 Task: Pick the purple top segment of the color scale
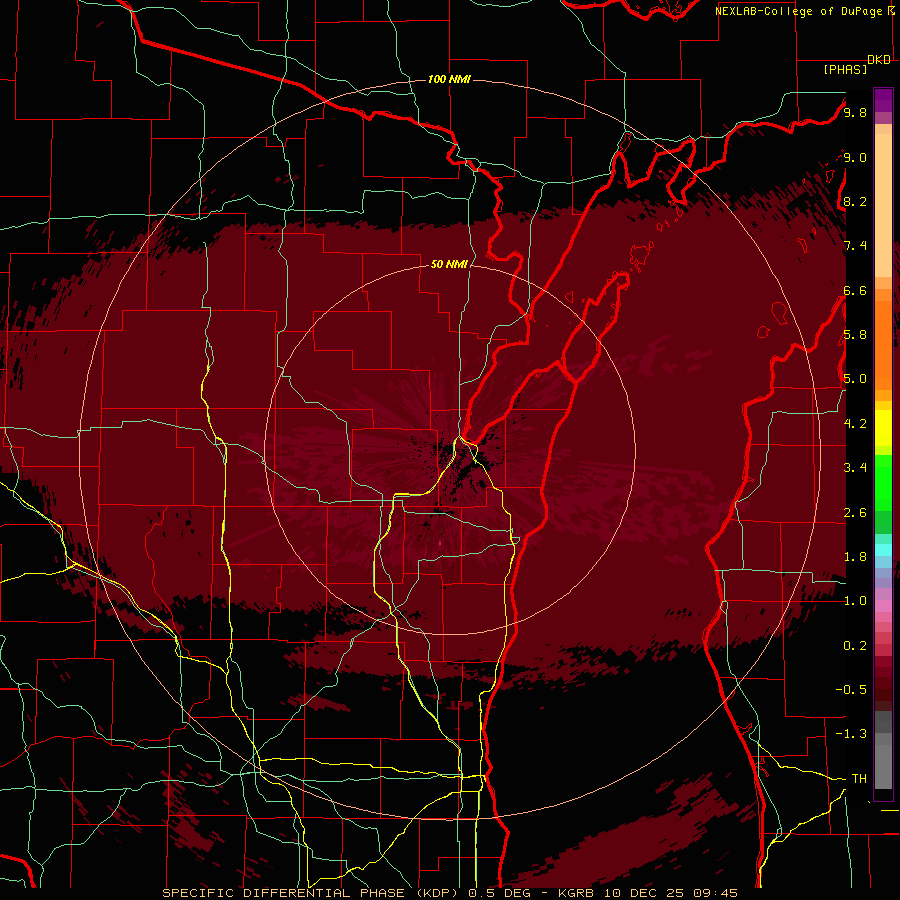tap(883, 100)
